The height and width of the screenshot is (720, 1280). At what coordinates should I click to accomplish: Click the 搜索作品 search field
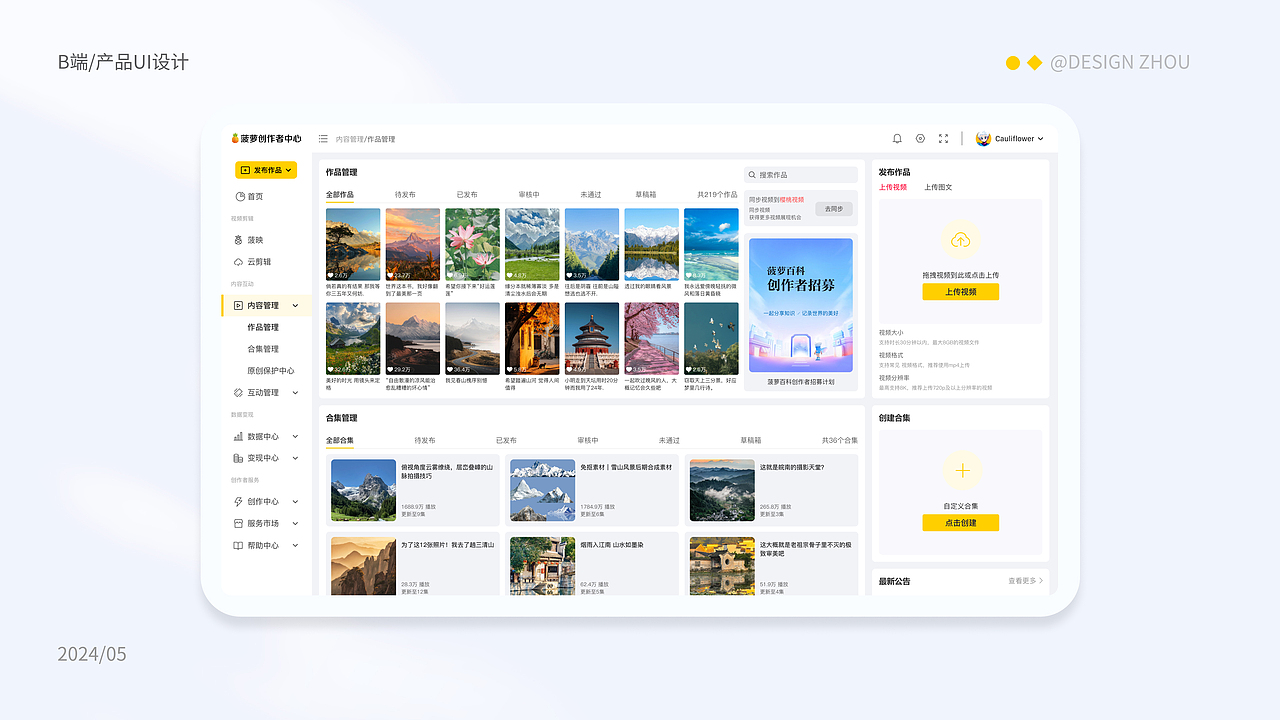(801, 175)
